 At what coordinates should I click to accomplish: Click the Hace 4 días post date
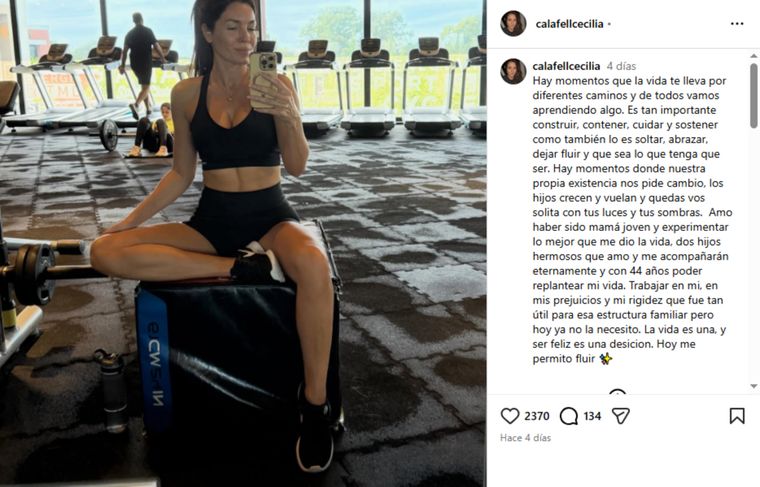click(x=525, y=438)
